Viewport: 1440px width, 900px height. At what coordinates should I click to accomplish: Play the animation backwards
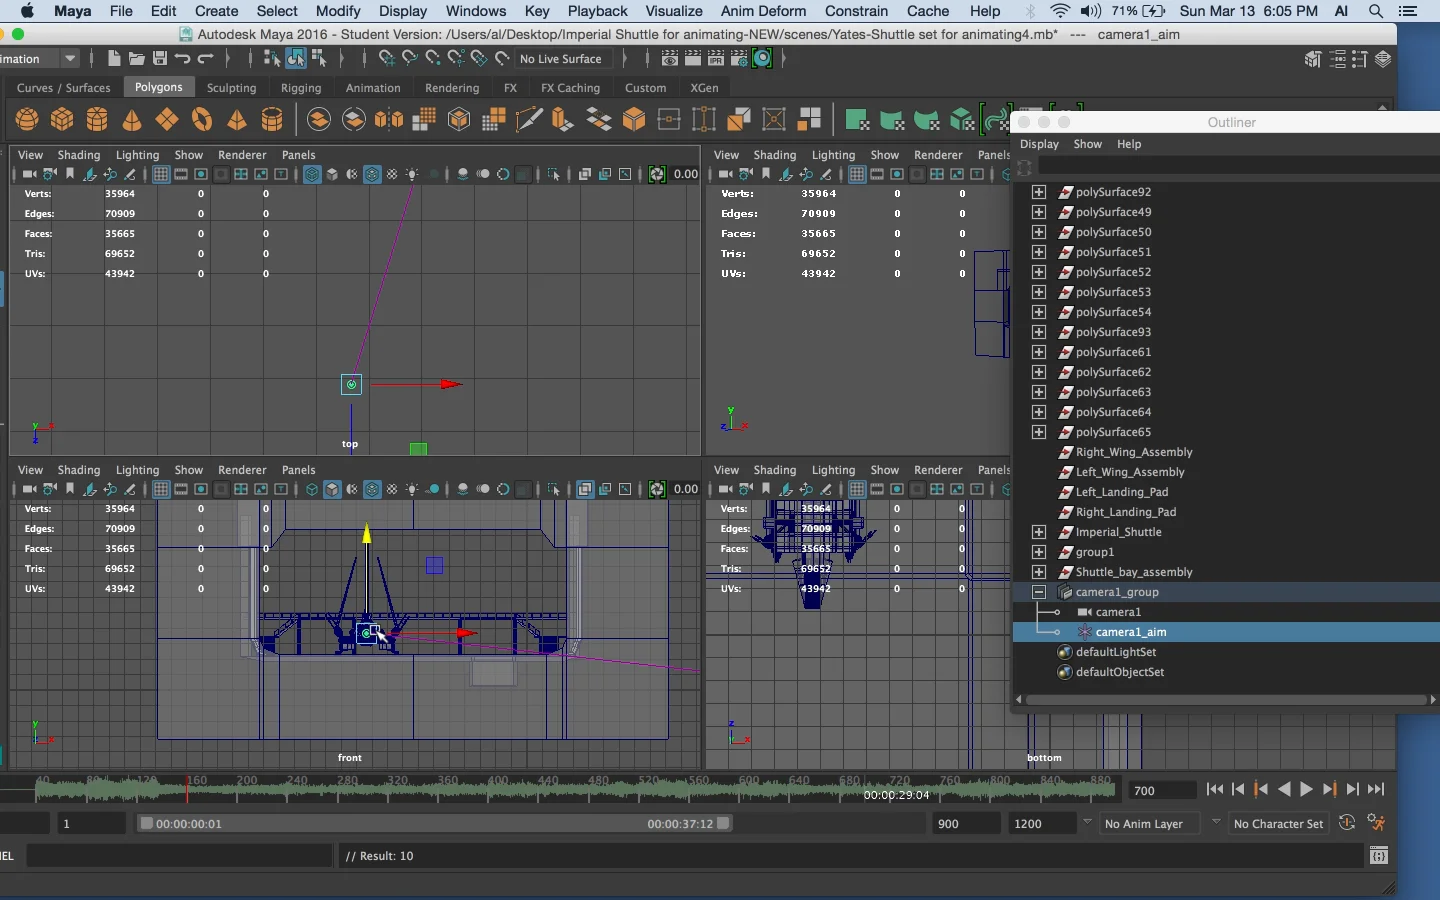click(1284, 790)
